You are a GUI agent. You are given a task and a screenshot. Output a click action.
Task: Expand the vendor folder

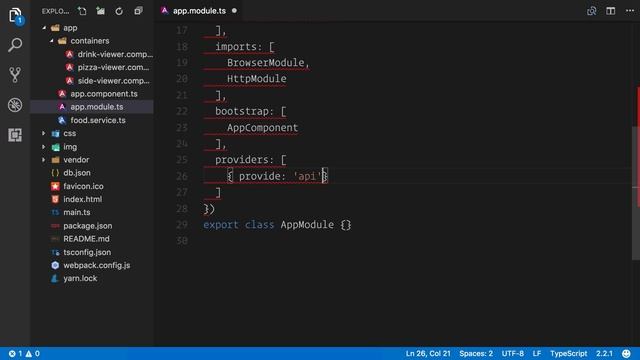click(44, 160)
